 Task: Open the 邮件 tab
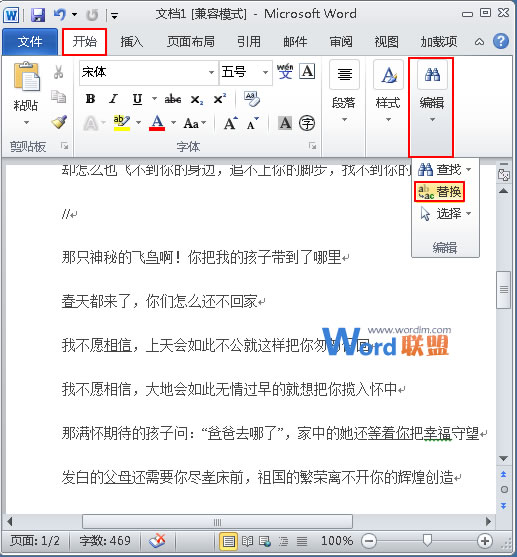[x=295, y=42]
